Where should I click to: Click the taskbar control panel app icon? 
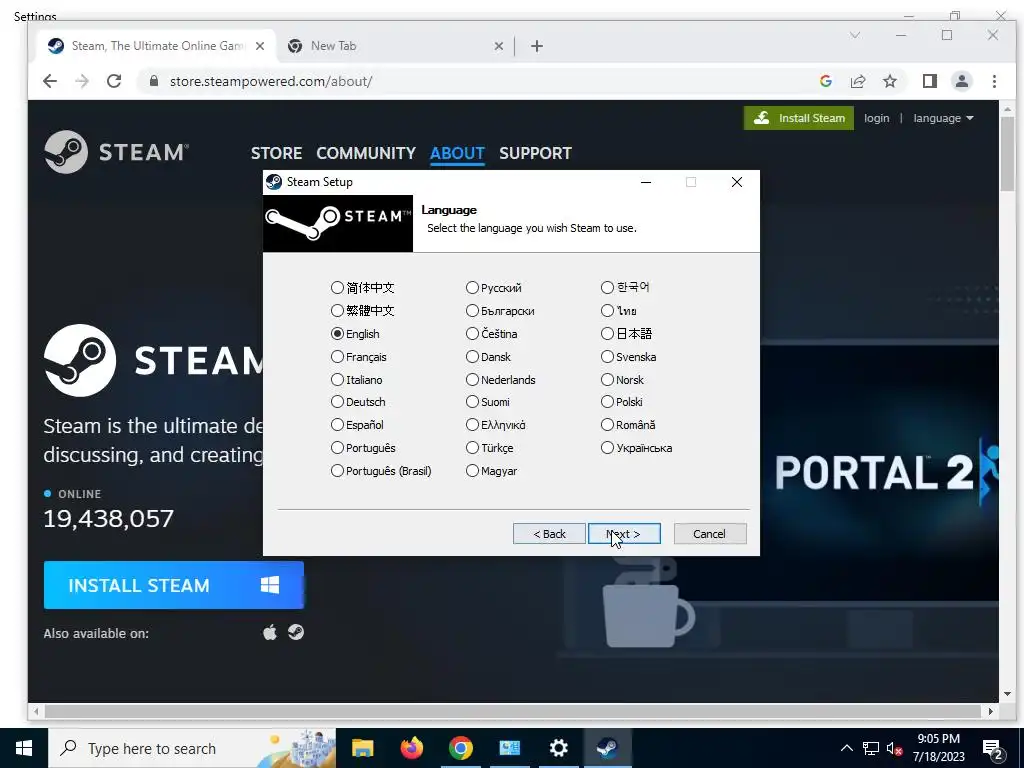point(509,748)
